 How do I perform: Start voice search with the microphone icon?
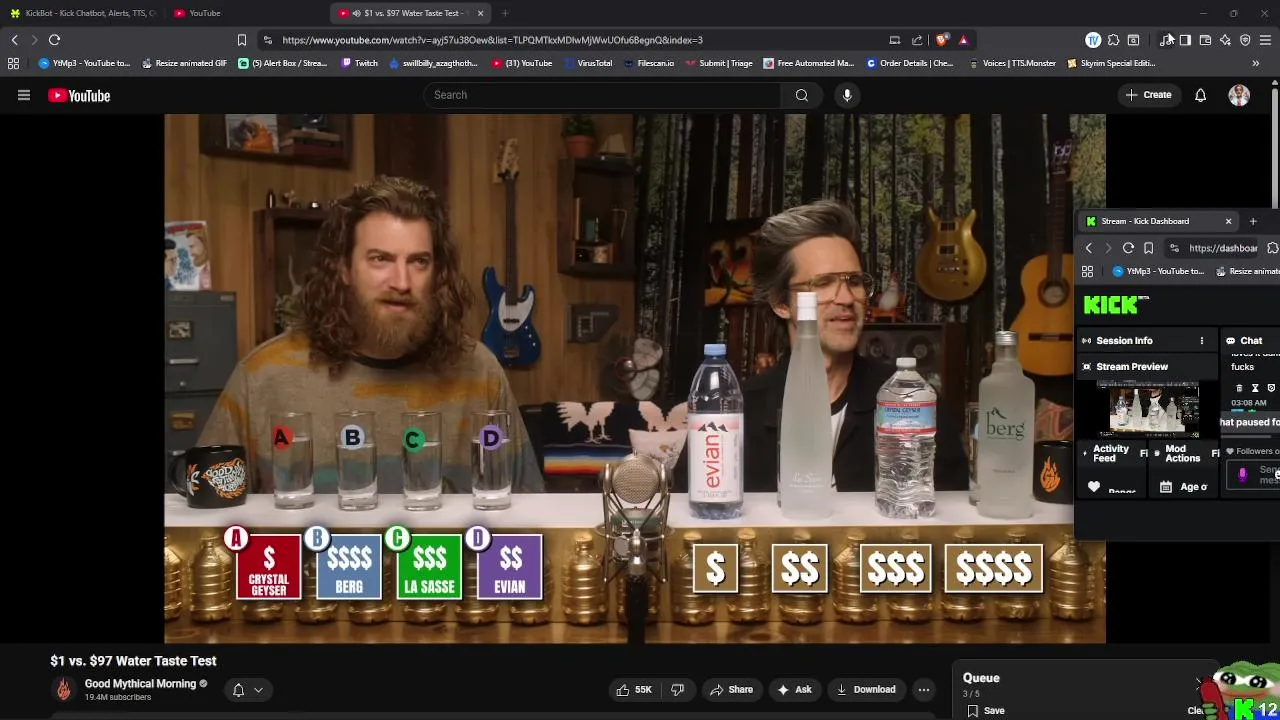coord(847,95)
